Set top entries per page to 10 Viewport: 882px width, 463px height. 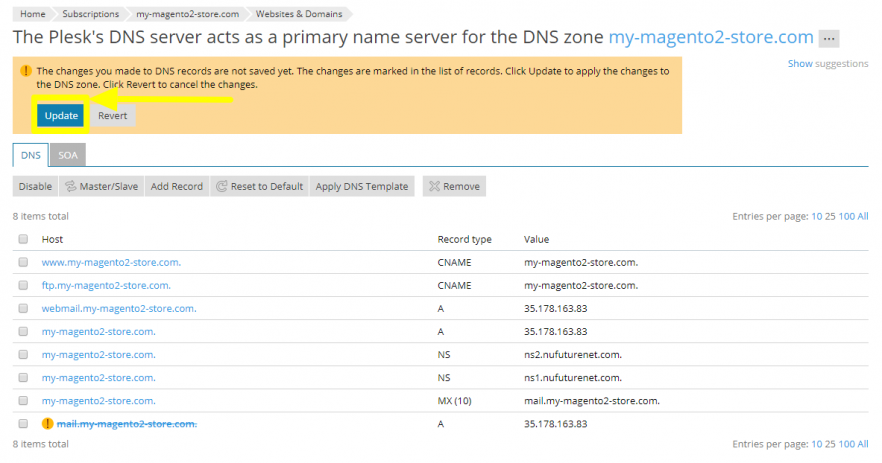pyautogui.click(x=817, y=216)
